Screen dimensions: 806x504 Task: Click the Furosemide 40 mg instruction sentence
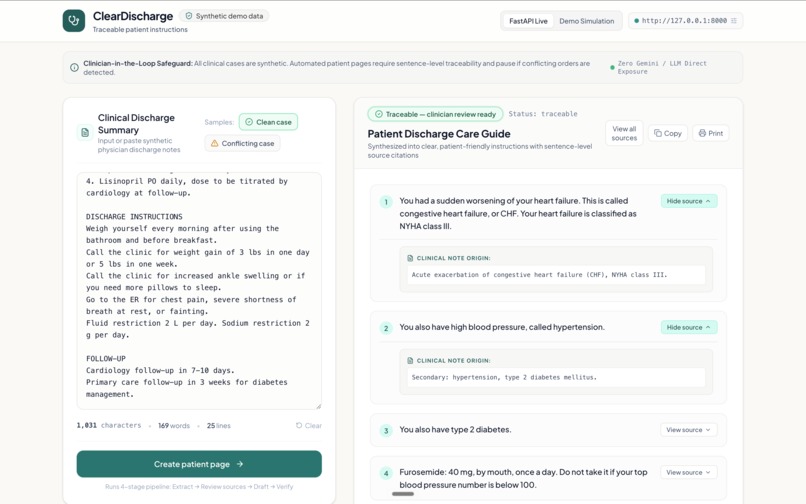coord(523,478)
